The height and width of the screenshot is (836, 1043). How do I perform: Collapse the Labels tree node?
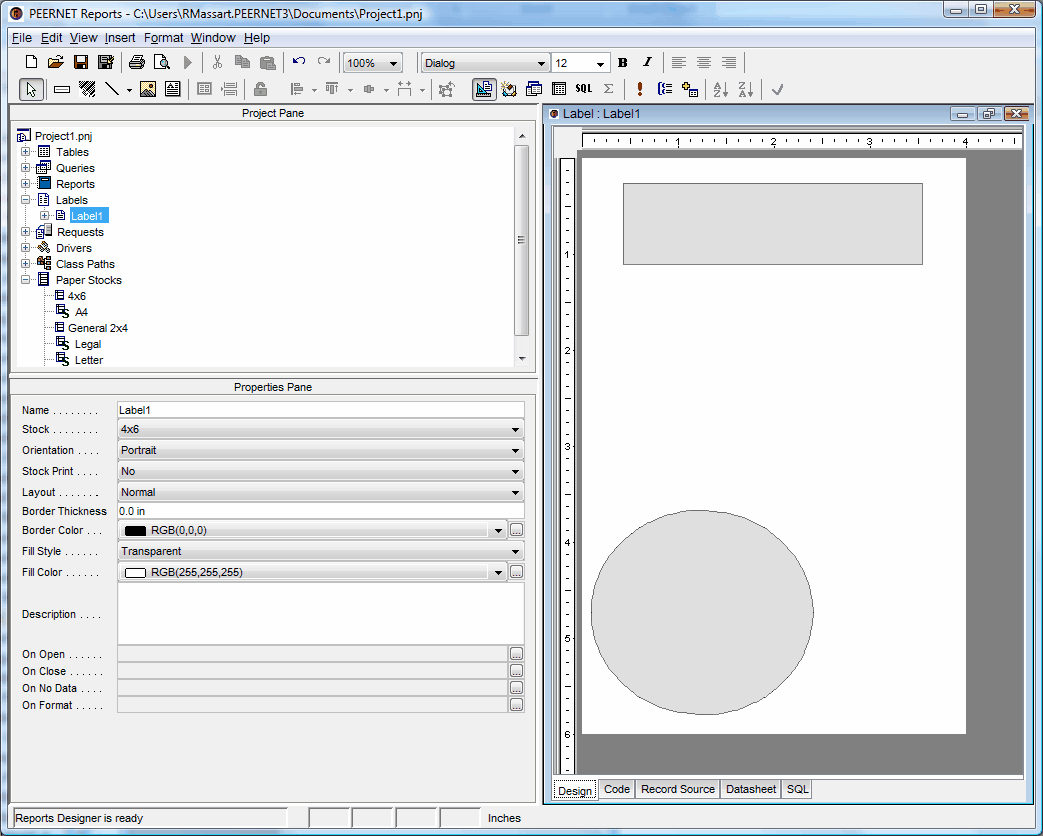[25, 200]
